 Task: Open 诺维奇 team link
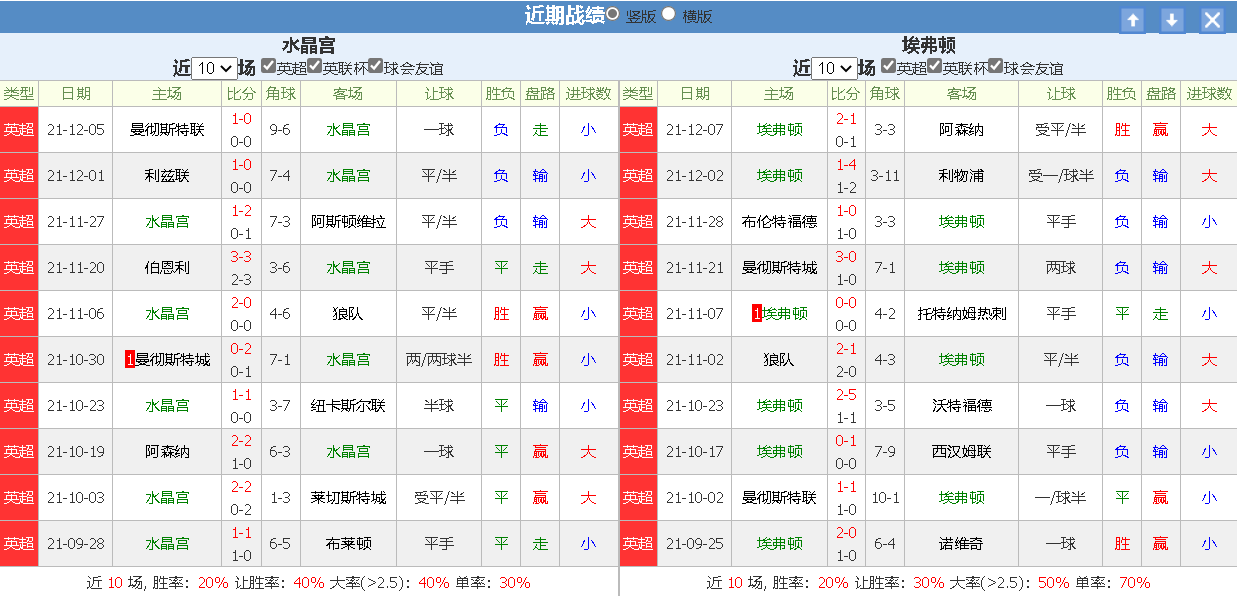pos(961,543)
